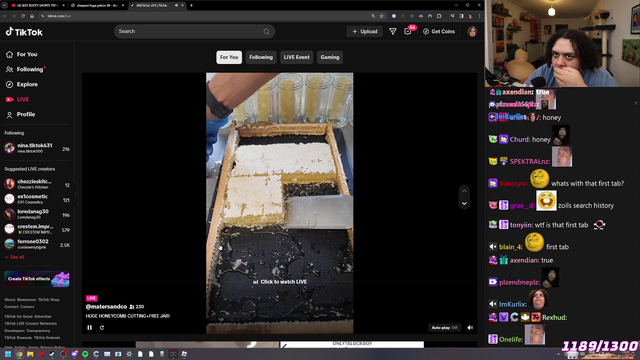Click the Transparency footer link
Screen dimensions: 640x360
(x=38, y=331)
